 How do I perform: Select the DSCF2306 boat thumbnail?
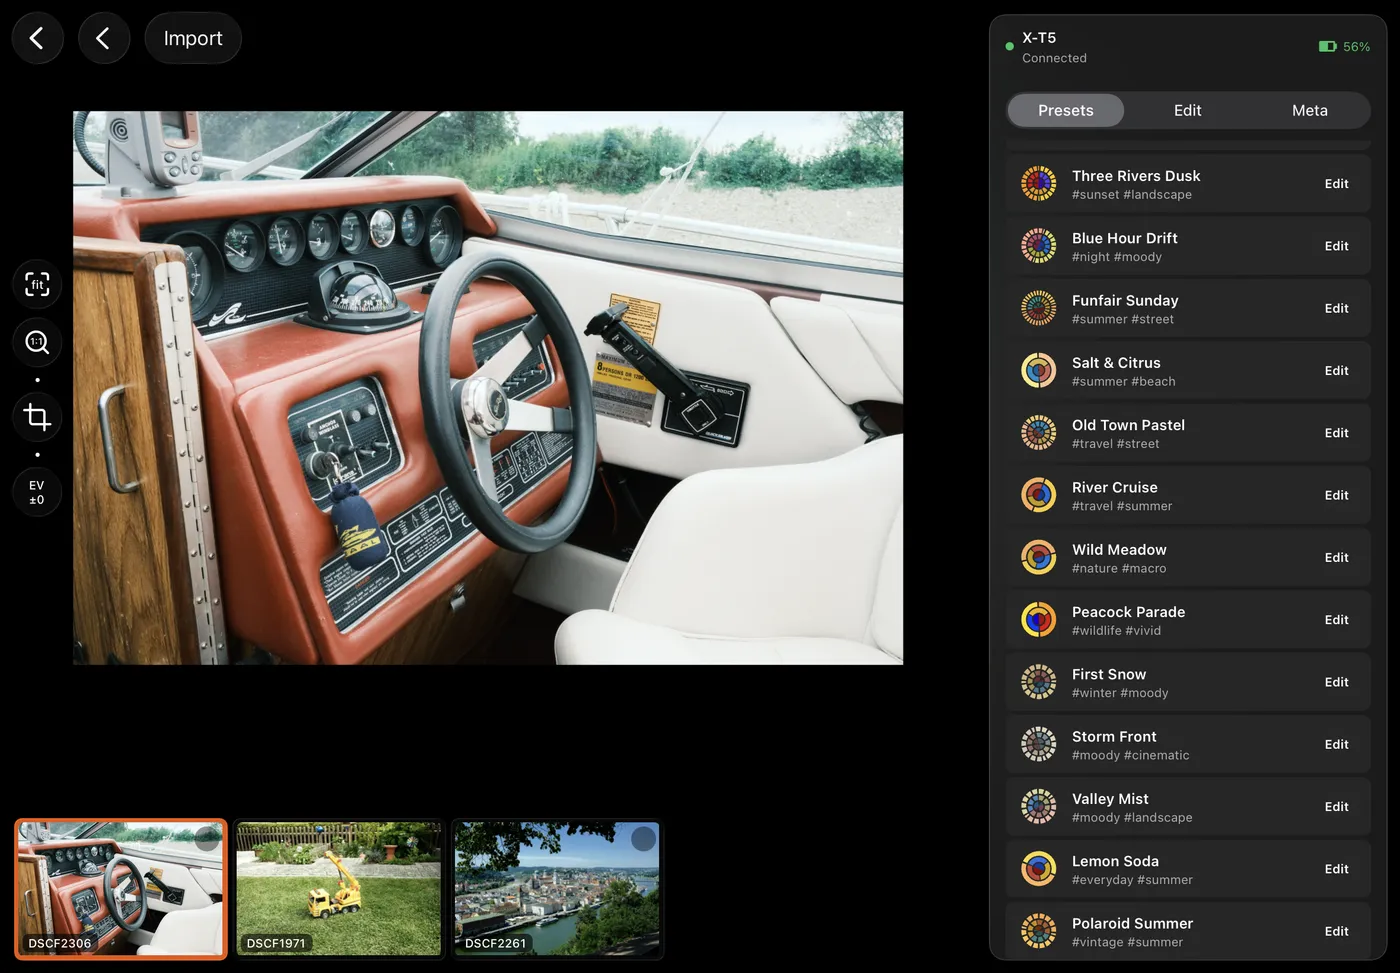[x=121, y=889]
